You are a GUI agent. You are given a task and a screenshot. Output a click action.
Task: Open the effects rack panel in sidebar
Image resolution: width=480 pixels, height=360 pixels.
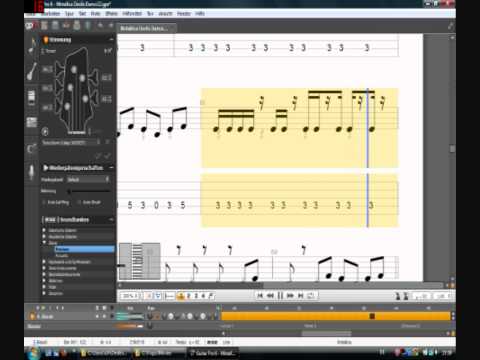point(32,122)
